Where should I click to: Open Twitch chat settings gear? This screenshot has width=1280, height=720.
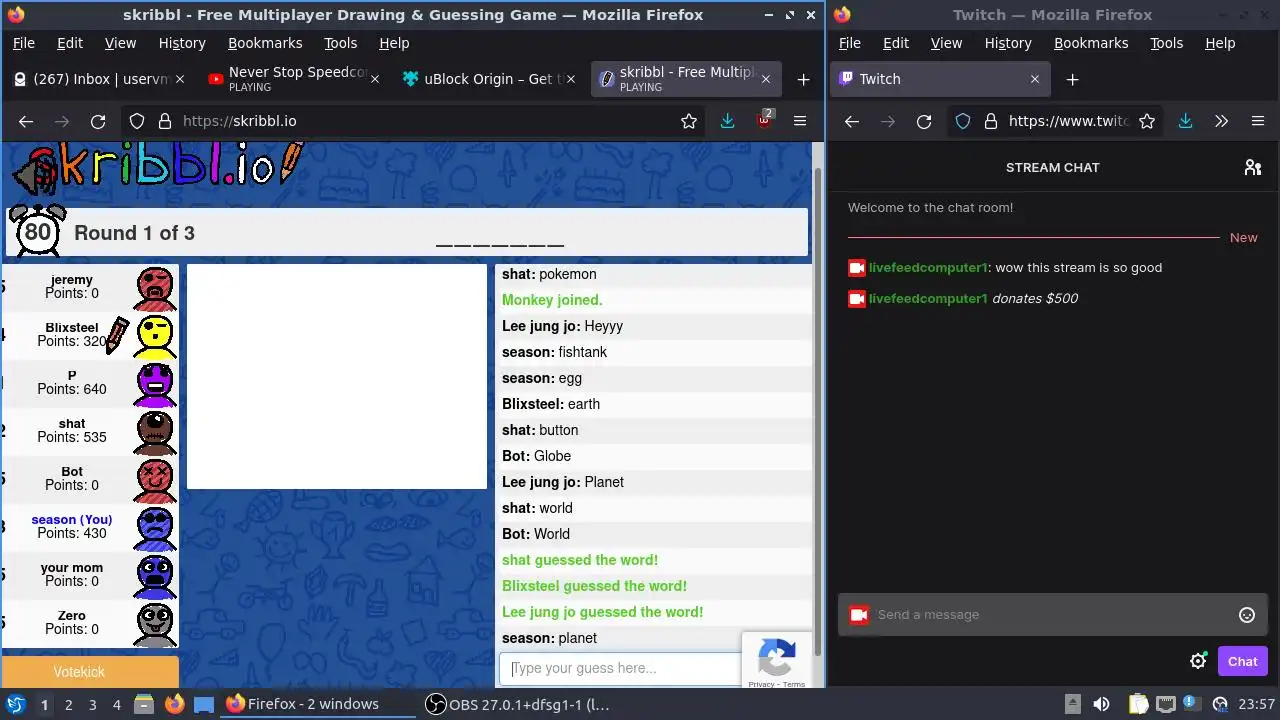click(1198, 661)
